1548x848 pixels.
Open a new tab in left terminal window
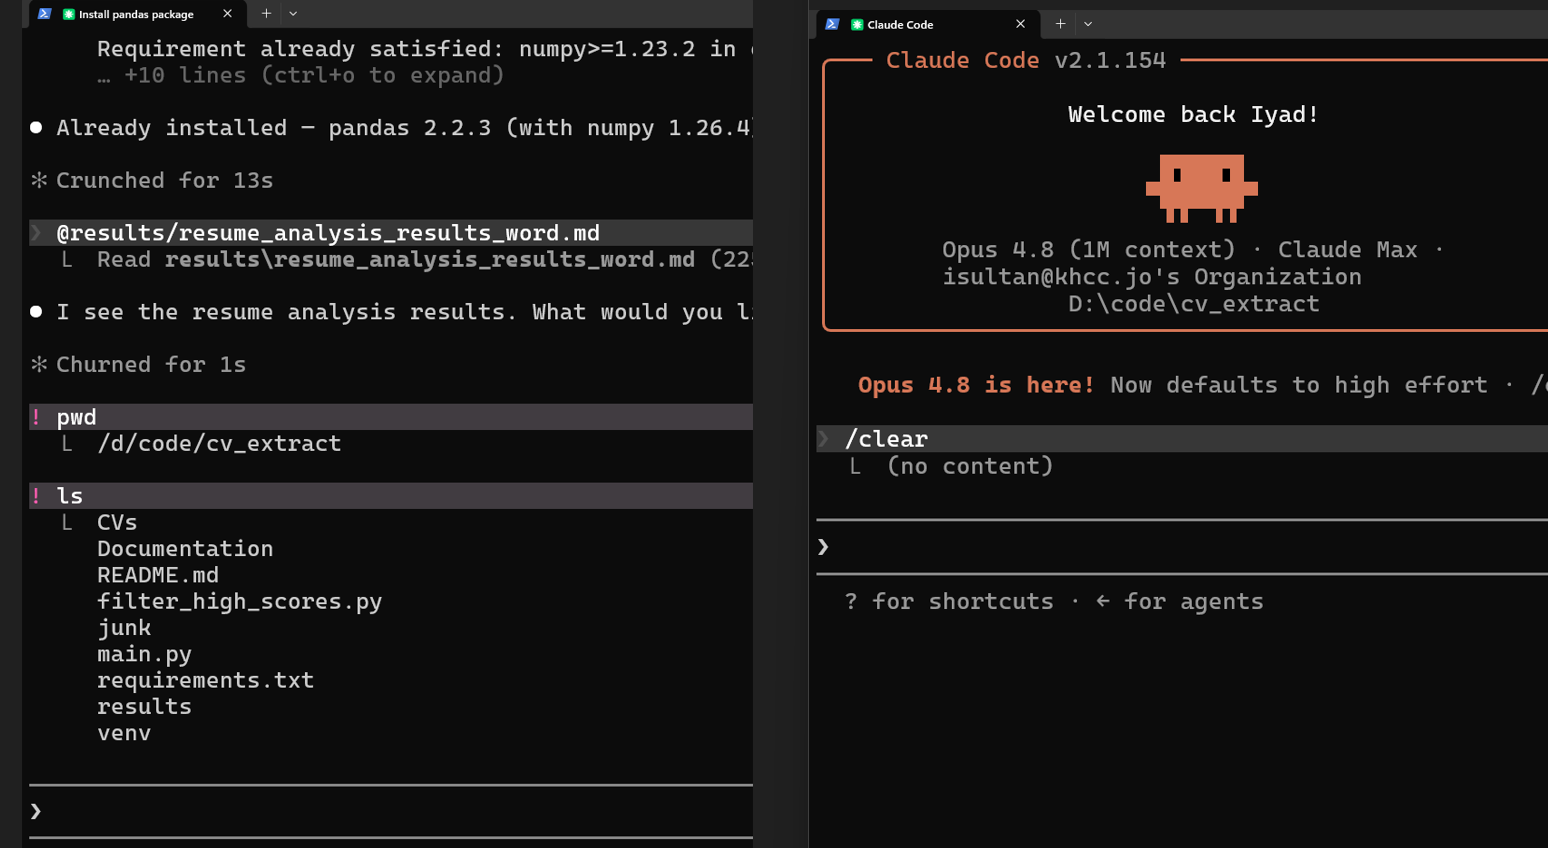(x=266, y=14)
